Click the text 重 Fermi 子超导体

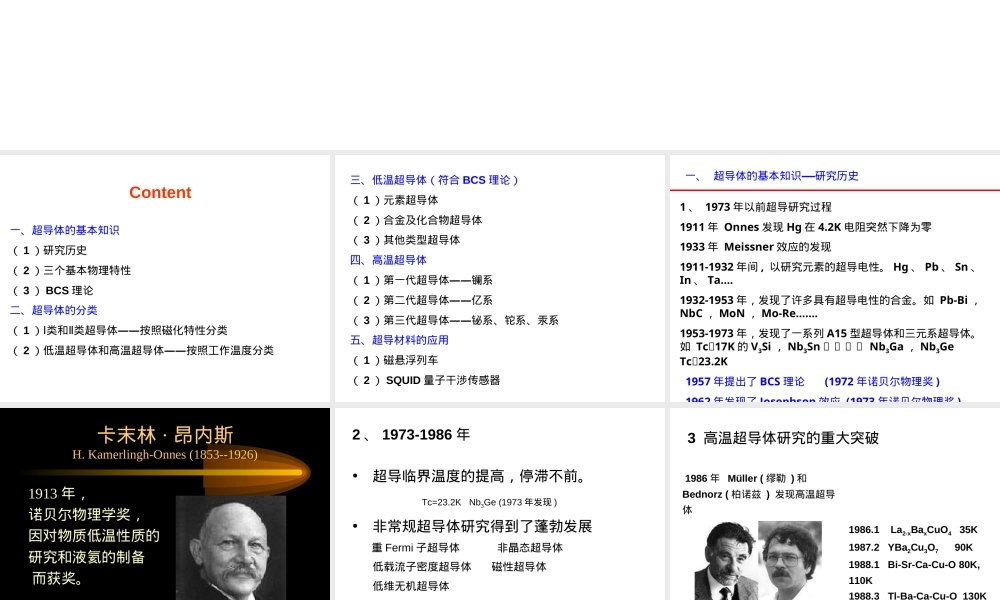pos(416,548)
